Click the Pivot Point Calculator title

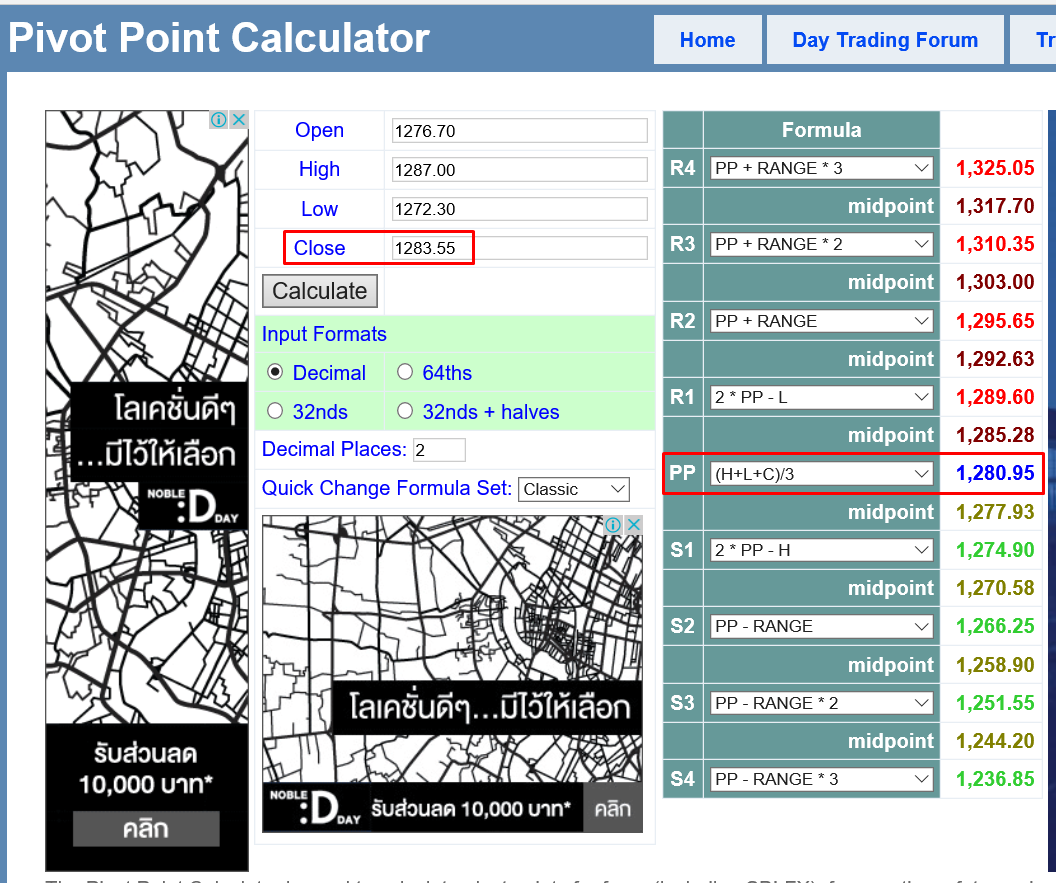coord(219,38)
